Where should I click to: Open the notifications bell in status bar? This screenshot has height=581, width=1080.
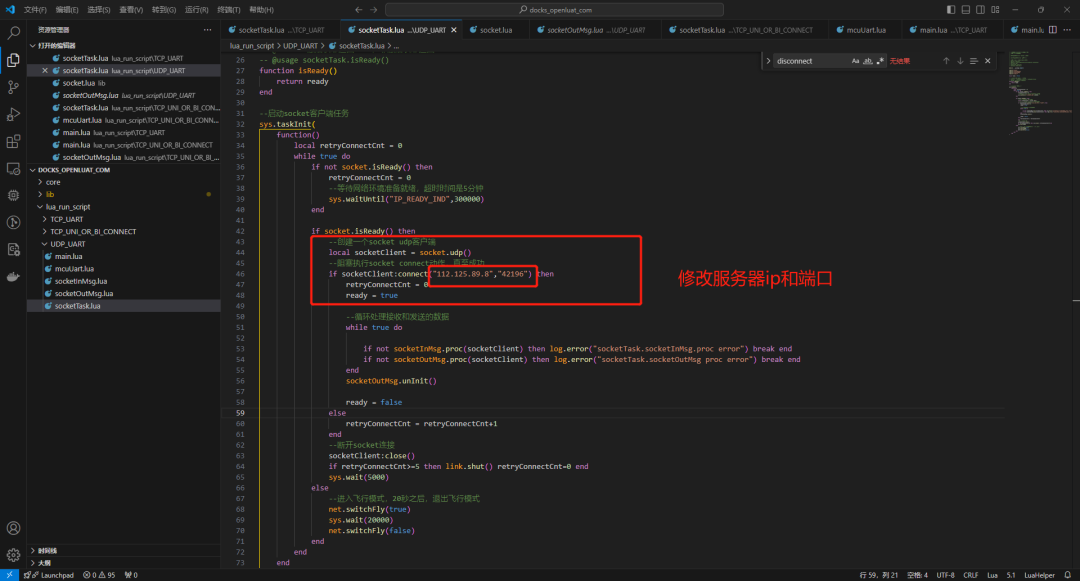click(x=1068, y=575)
